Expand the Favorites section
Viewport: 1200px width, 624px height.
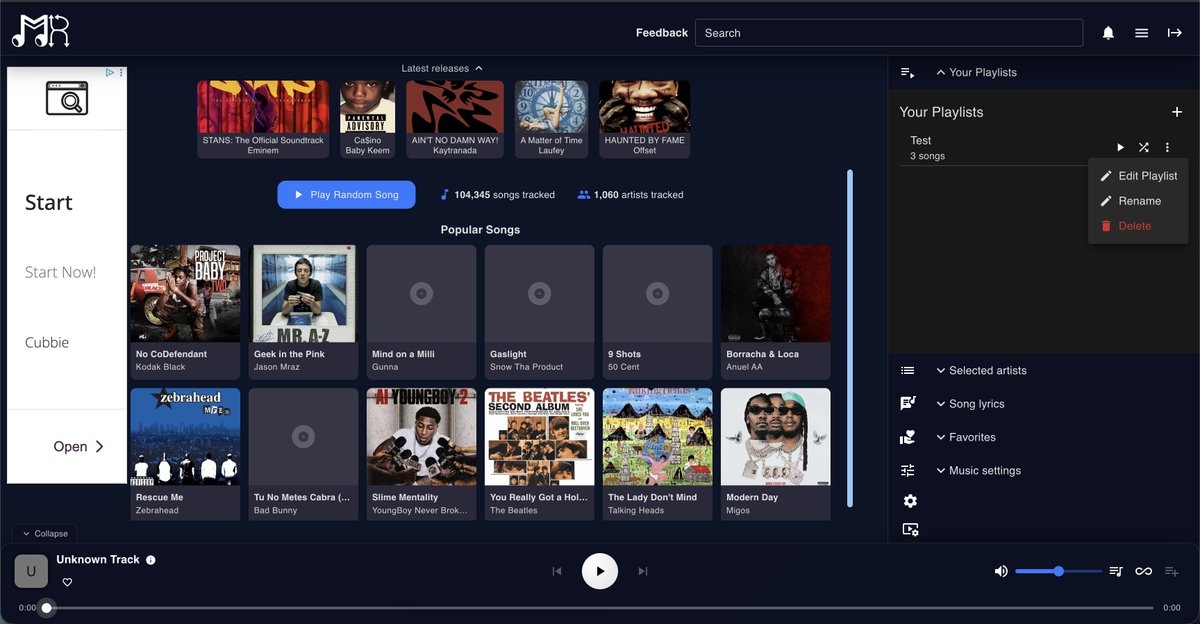[965, 437]
